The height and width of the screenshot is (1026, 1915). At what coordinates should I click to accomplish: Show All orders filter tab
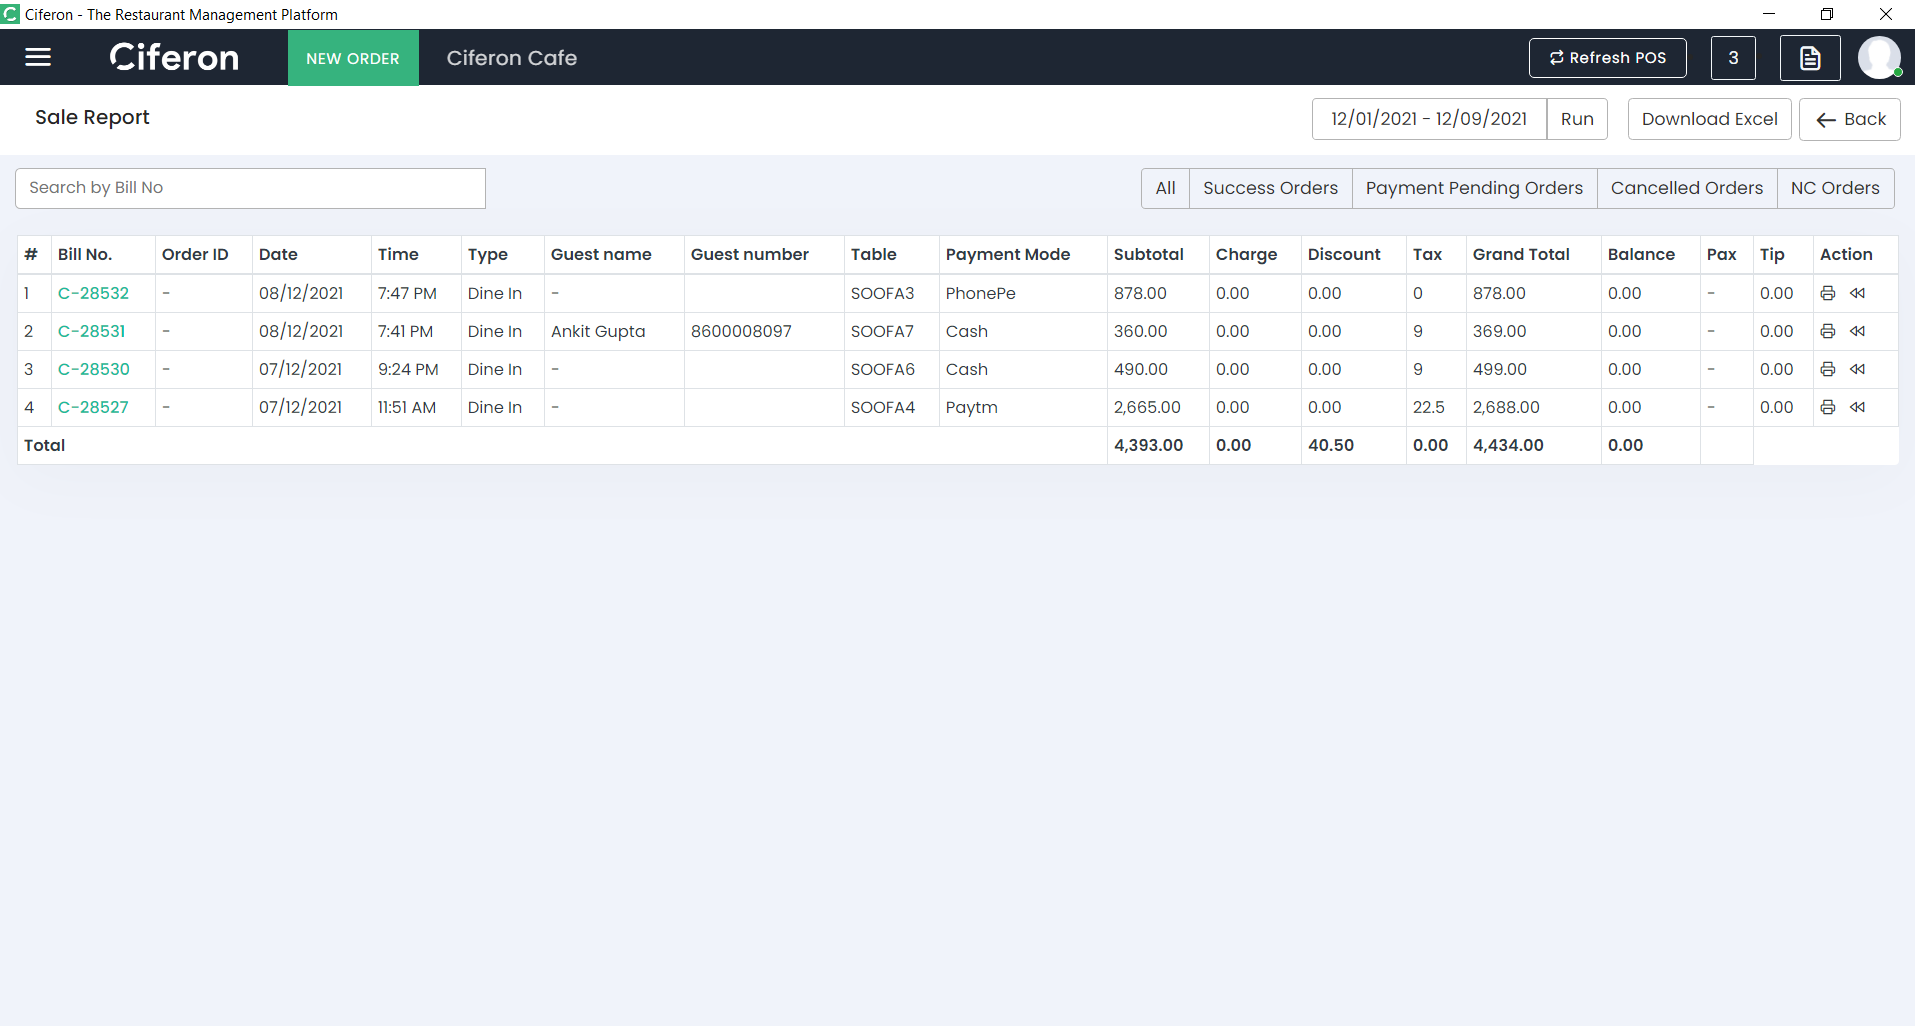1165,188
